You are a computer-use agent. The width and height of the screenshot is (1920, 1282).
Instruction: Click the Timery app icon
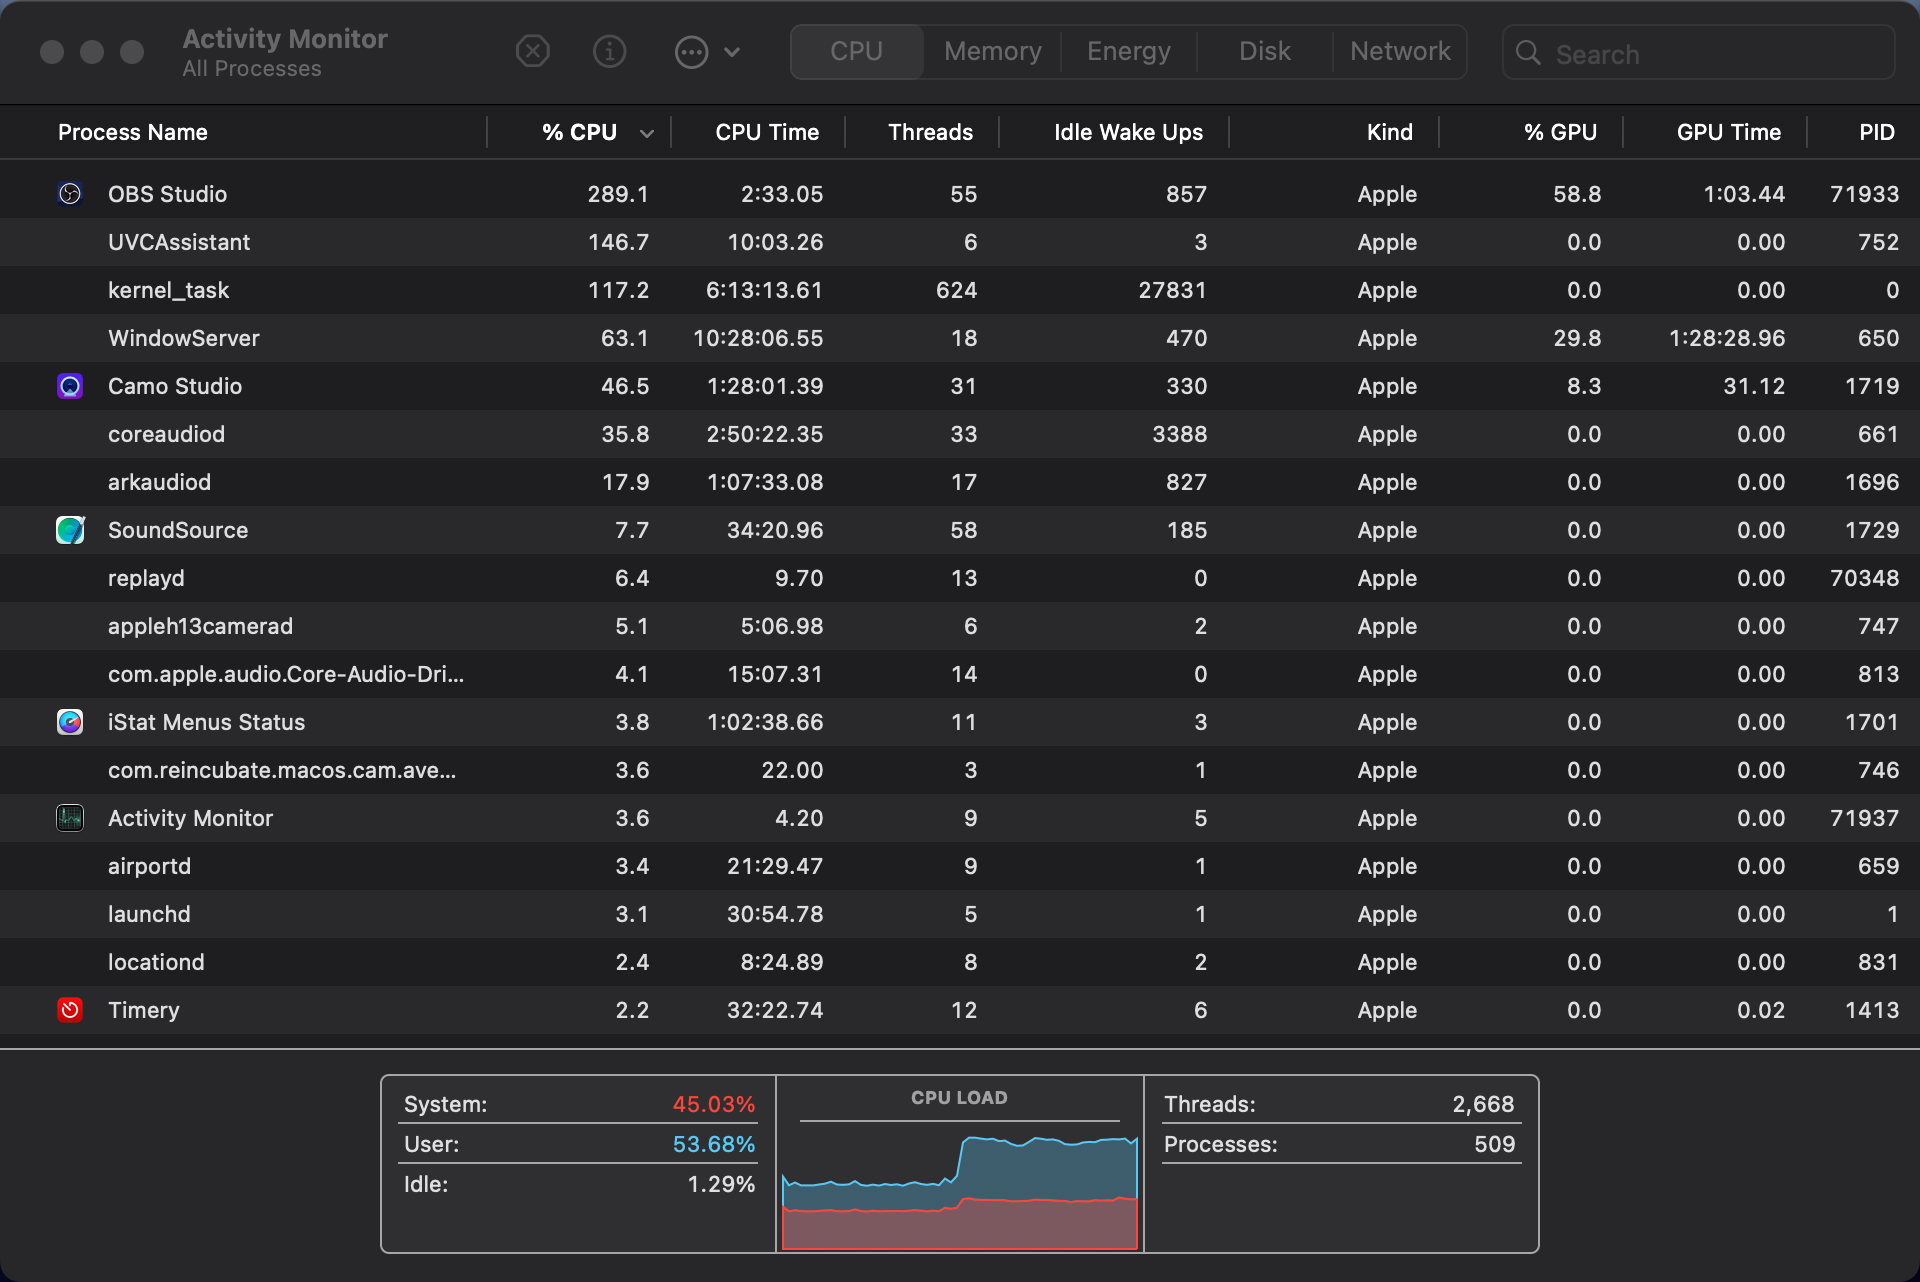point(69,1010)
